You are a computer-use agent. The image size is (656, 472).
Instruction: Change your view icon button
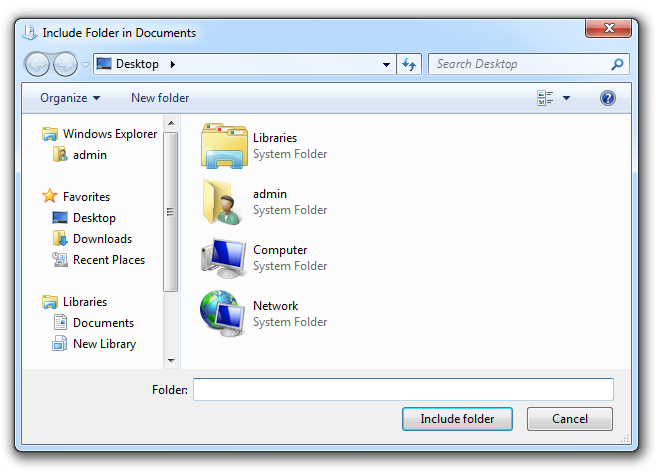545,98
